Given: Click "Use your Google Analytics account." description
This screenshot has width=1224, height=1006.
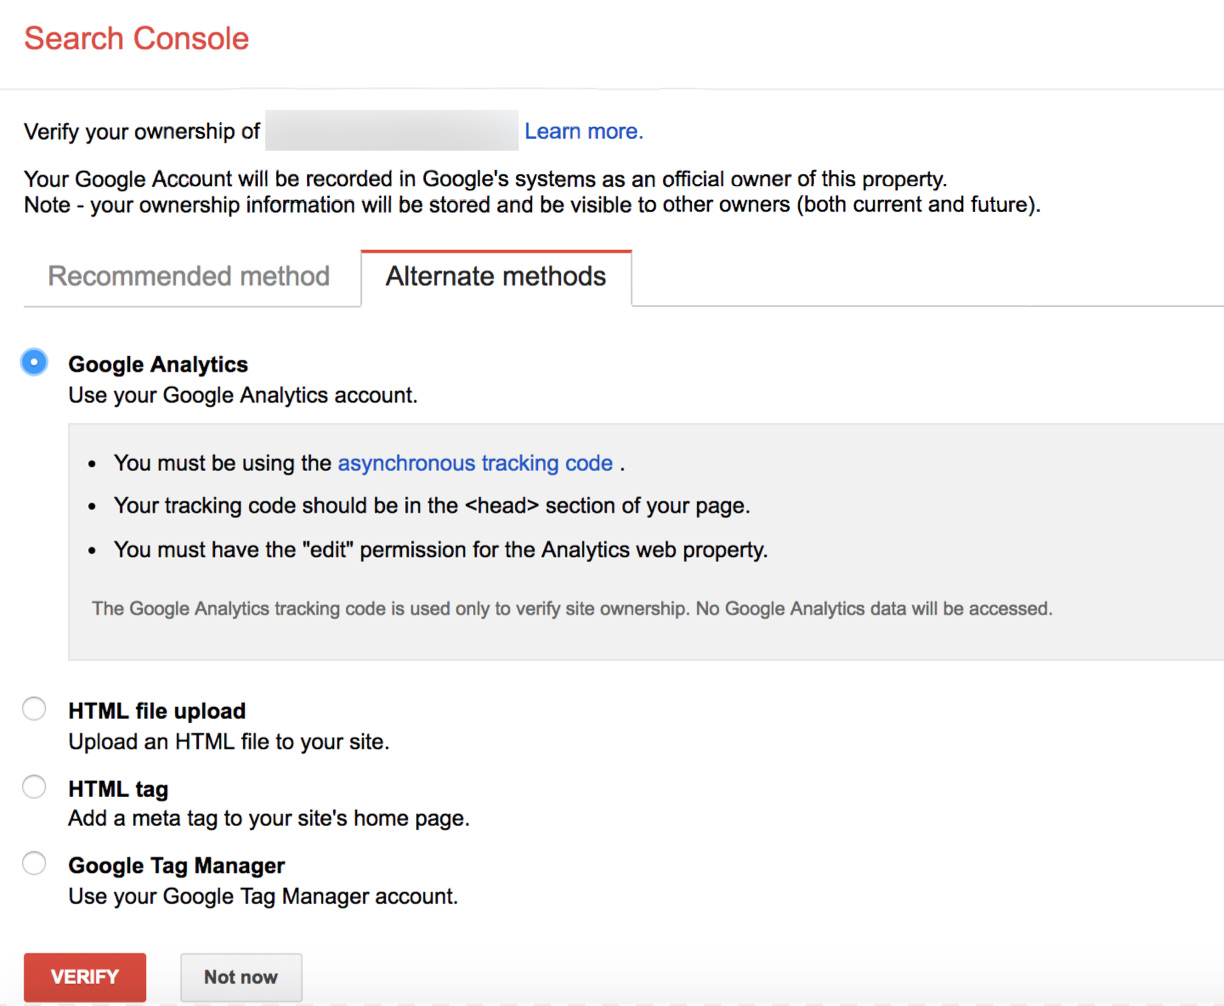Looking at the screenshot, I should [243, 395].
